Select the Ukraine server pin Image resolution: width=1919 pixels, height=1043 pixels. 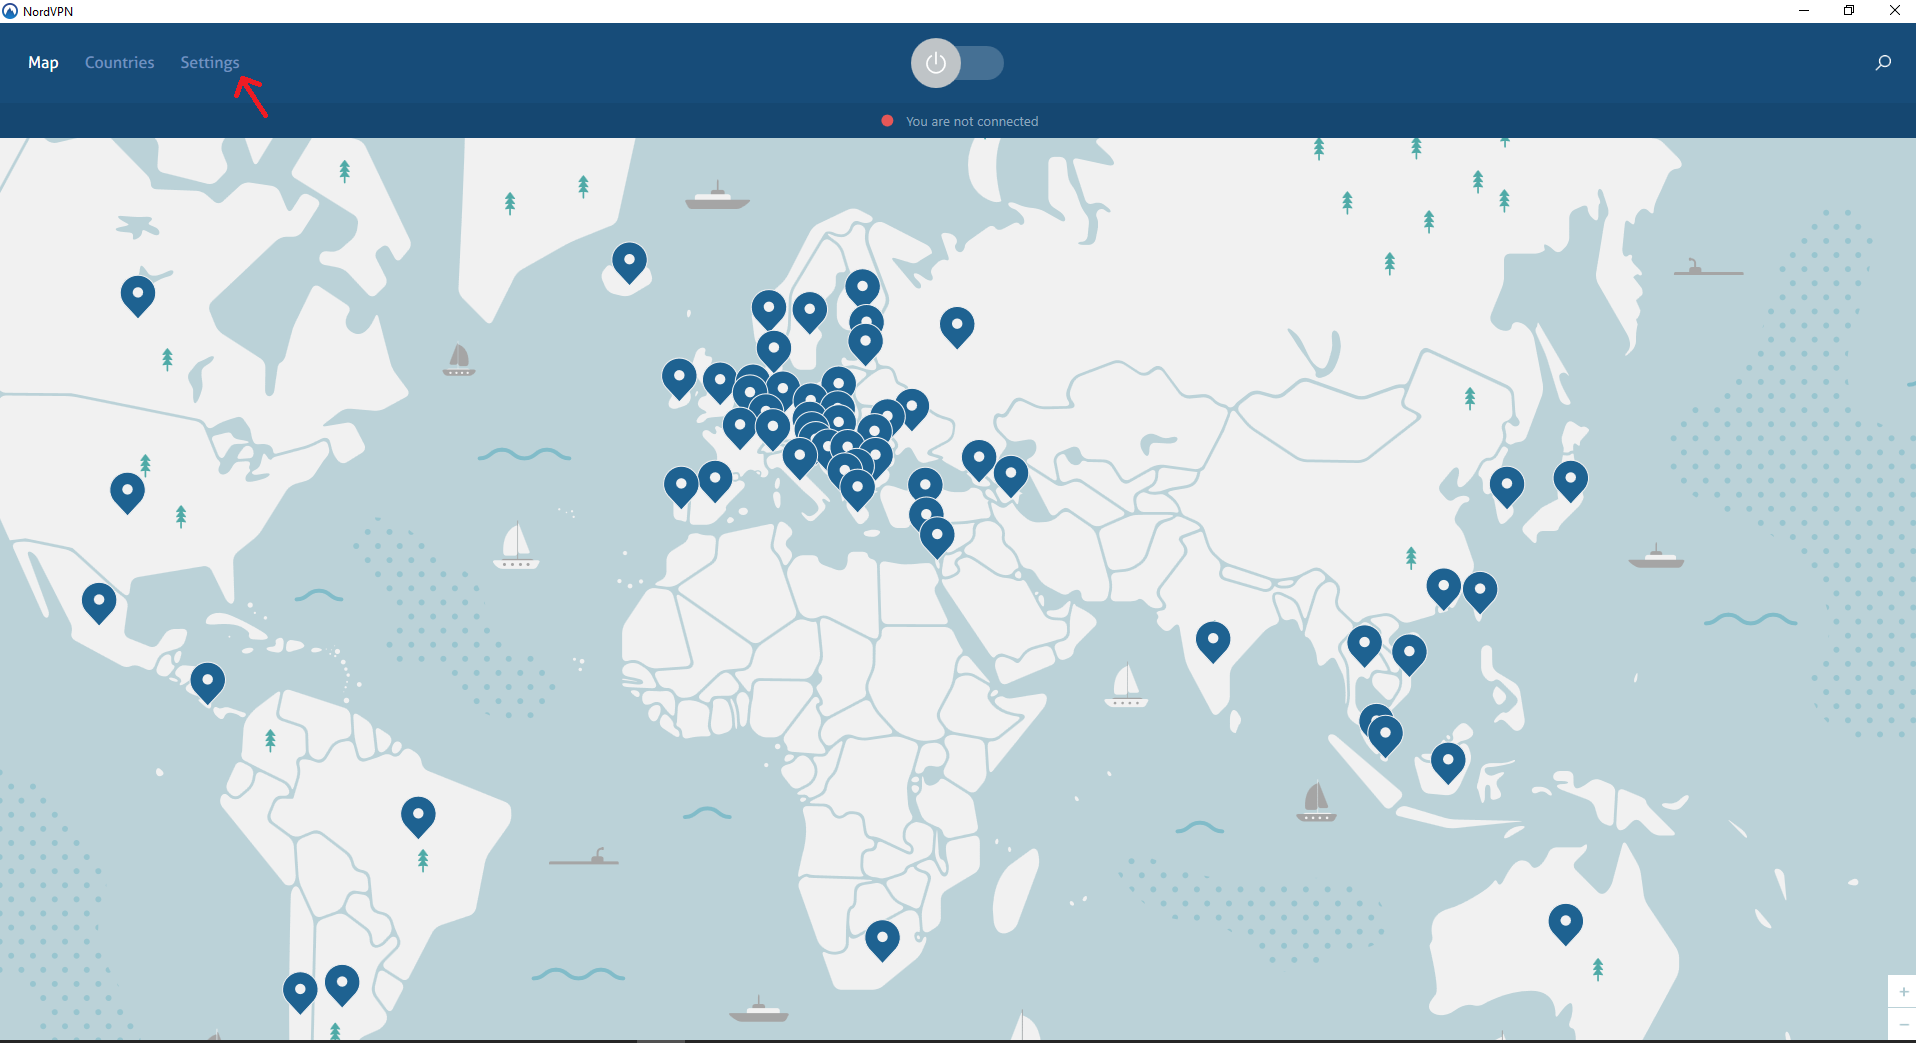pos(911,409)
